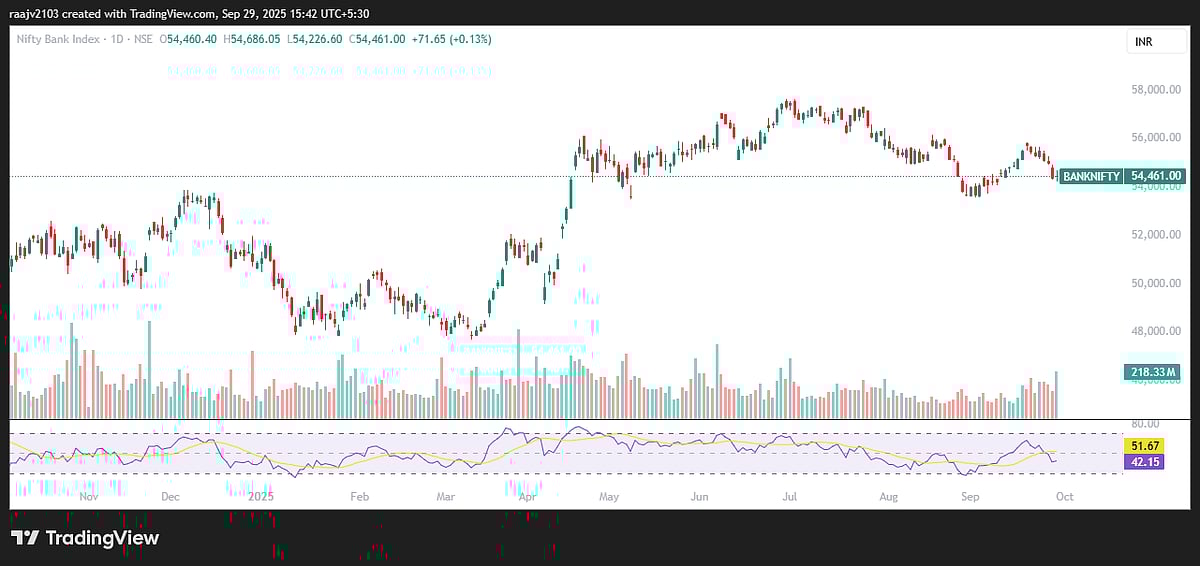Click the 50,000.00 price axis label
Viewport: 1200px width, 566px height.
(x=1155, y=283)
